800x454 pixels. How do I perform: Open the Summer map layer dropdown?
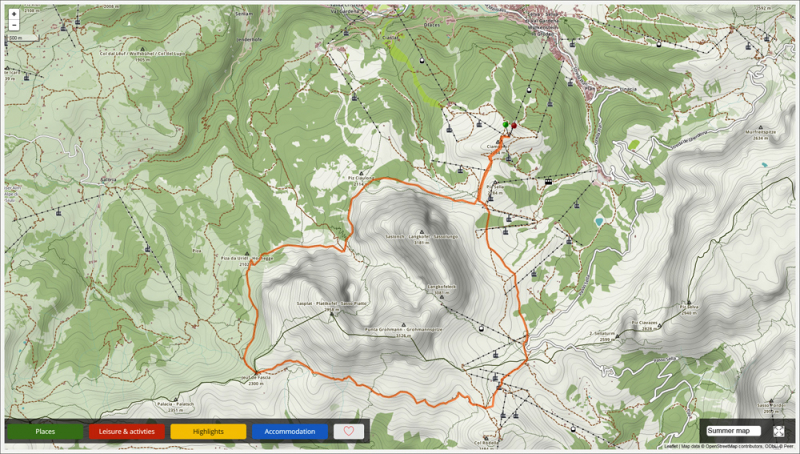click(x=733, y=431)
